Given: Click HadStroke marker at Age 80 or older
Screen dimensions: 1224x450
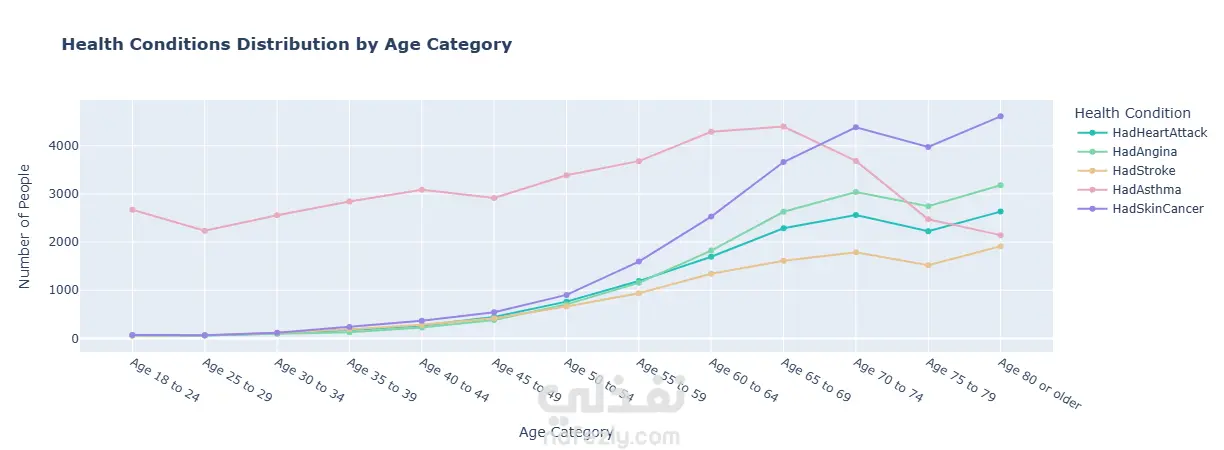Looking at the screenshot, I should (x=1000, y=246).
